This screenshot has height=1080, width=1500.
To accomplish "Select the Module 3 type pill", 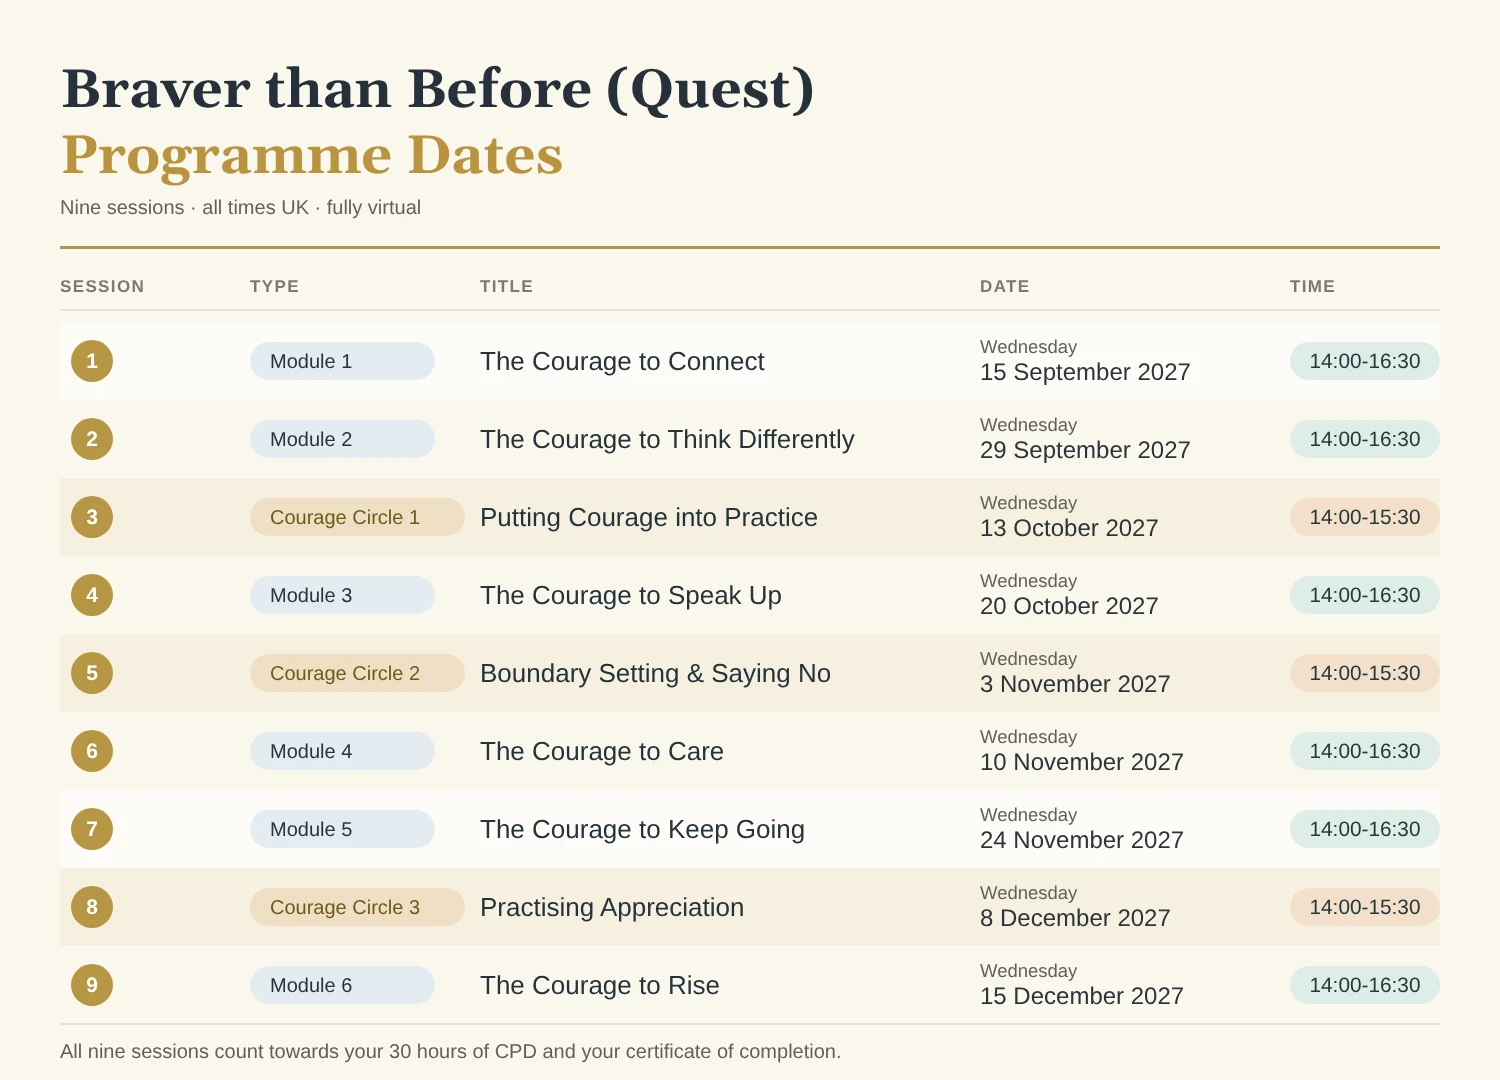I will click(342, 595).
